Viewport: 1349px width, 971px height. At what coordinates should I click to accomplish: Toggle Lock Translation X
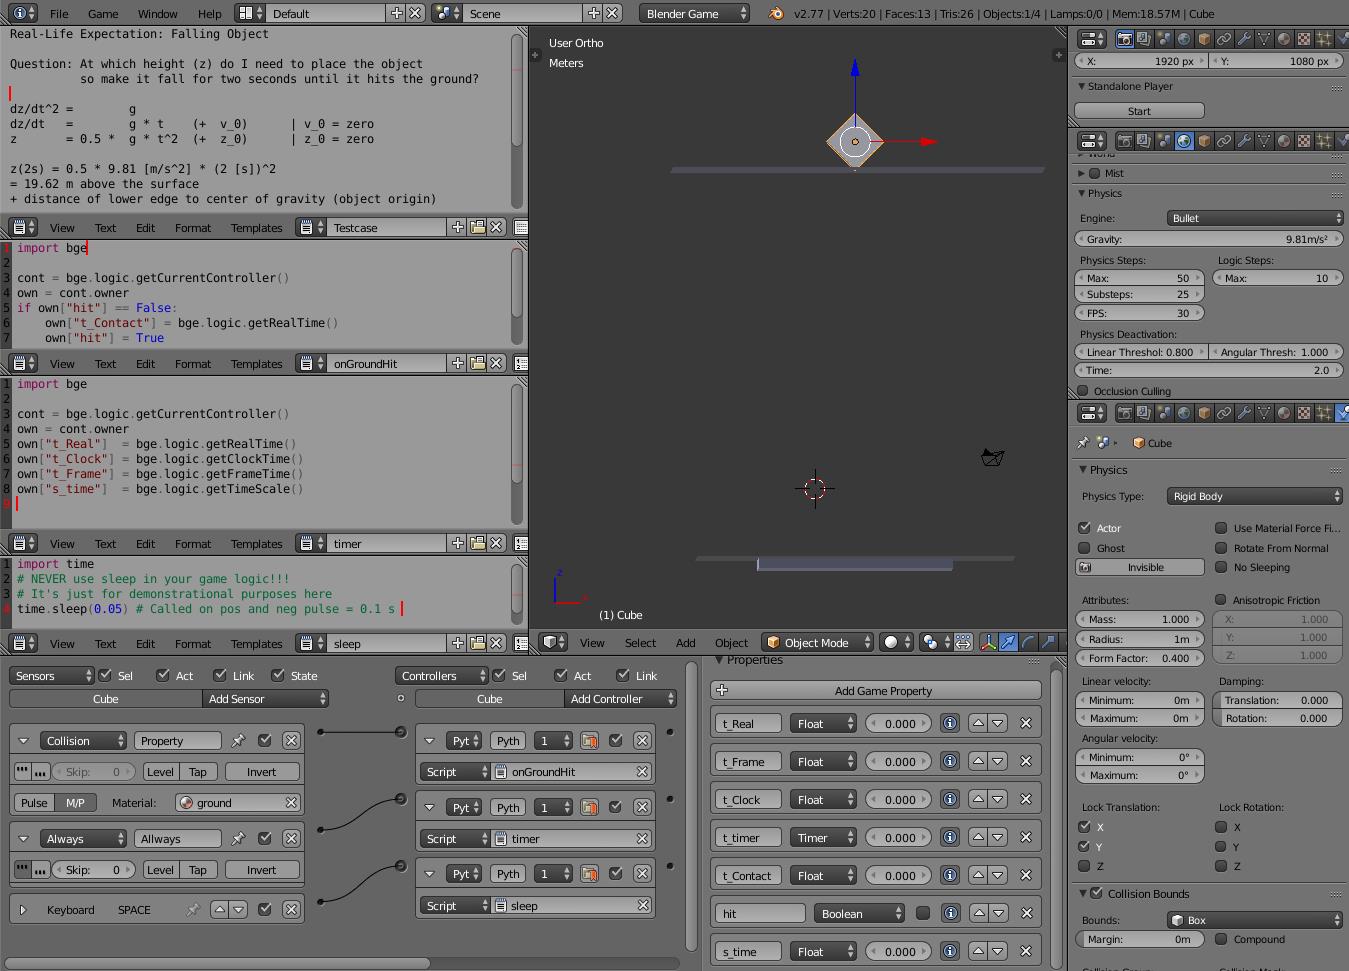pyautogui.click(x=1084, y=827)
